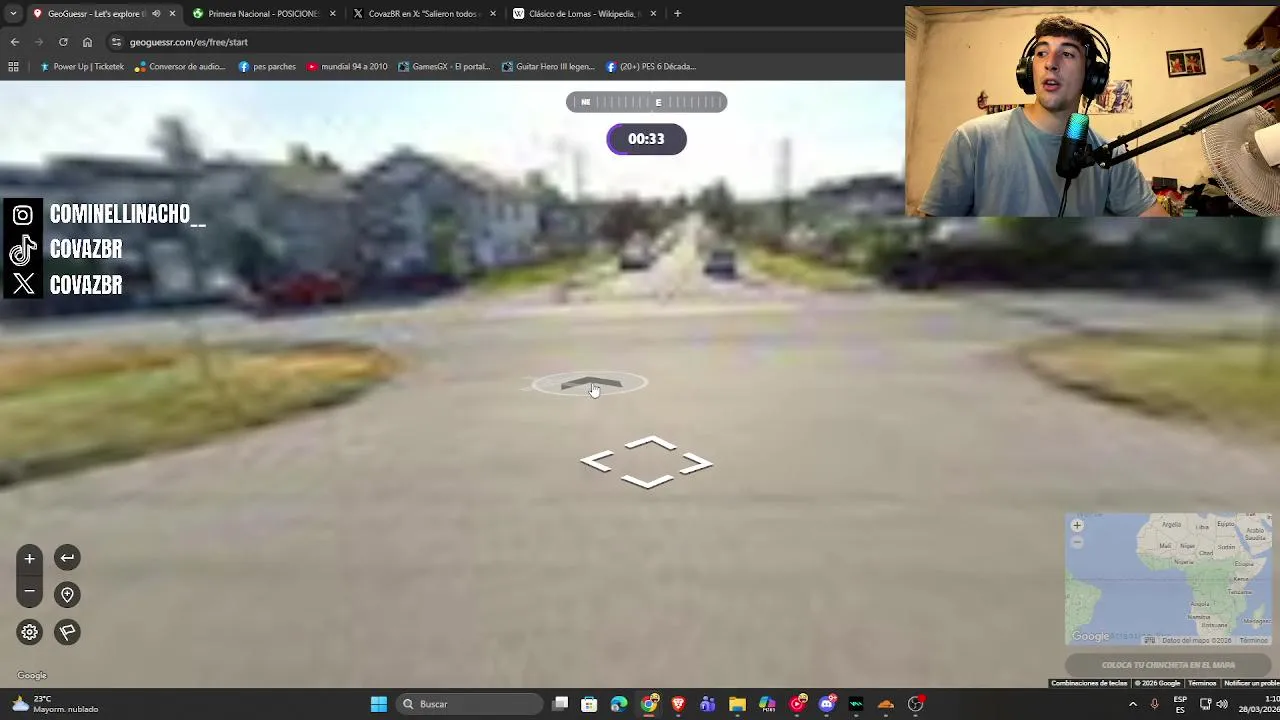
Task: Click Notificar un problema link
Action: (1252, 683)
